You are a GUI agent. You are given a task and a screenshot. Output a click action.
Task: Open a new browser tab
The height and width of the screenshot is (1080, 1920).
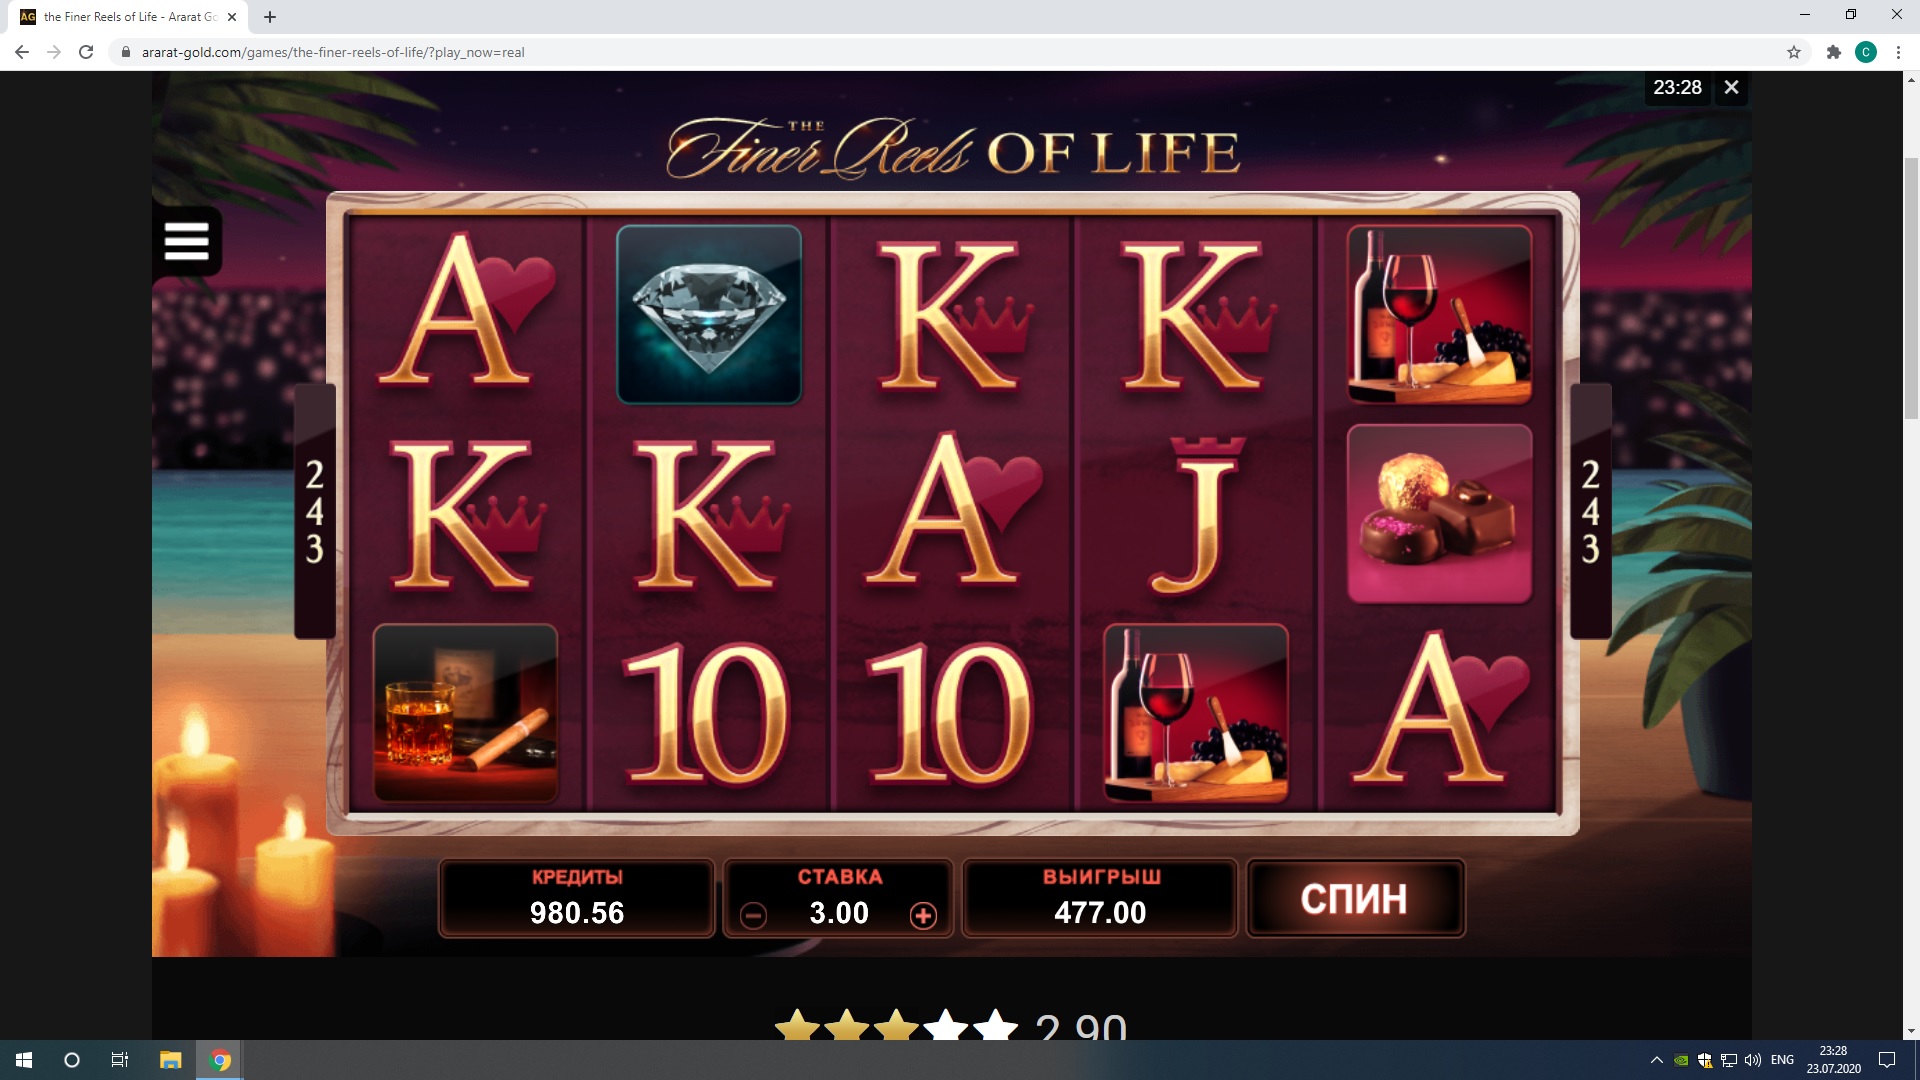click(x=270, y=17)
